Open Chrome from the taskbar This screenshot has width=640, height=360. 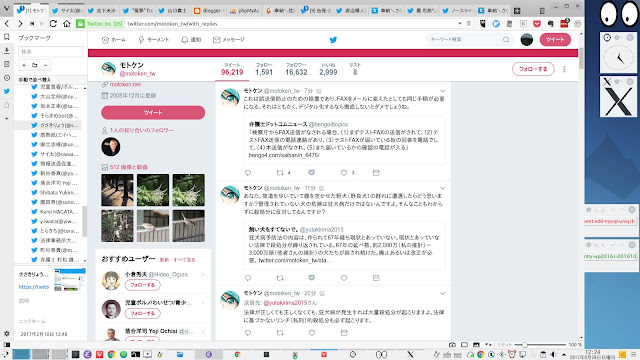(x=111, y=354)
